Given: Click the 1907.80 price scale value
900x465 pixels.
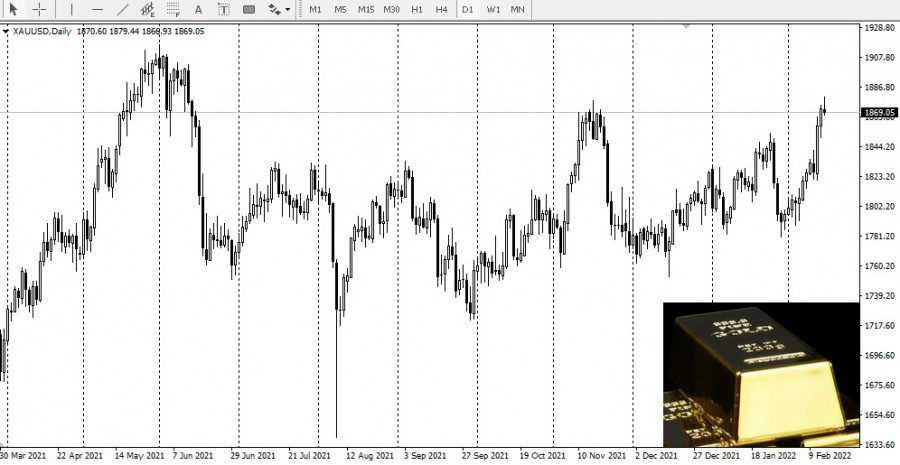Looking at the screenshot, I should click(x=880, y=57).
